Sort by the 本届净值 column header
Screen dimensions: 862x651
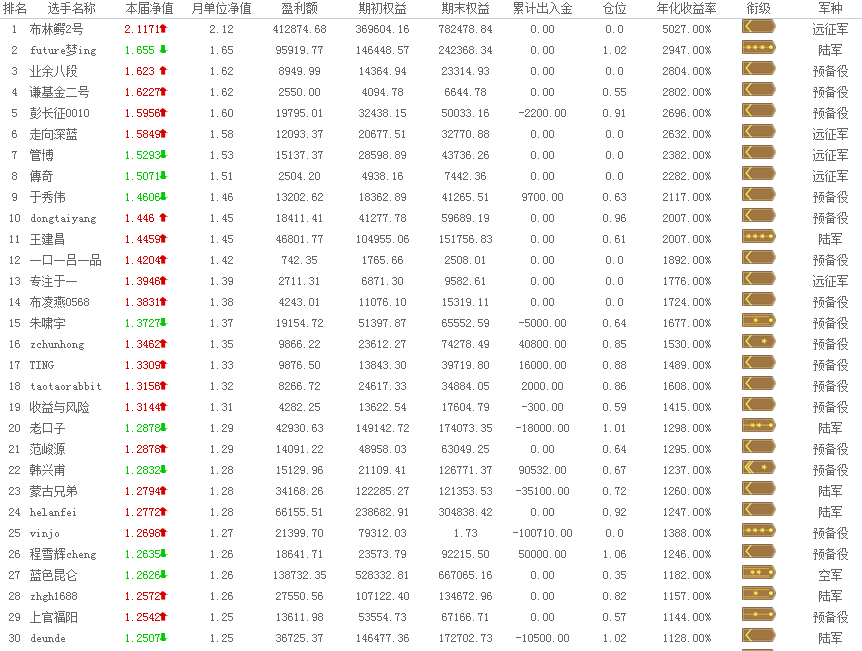tap(149, 8)
